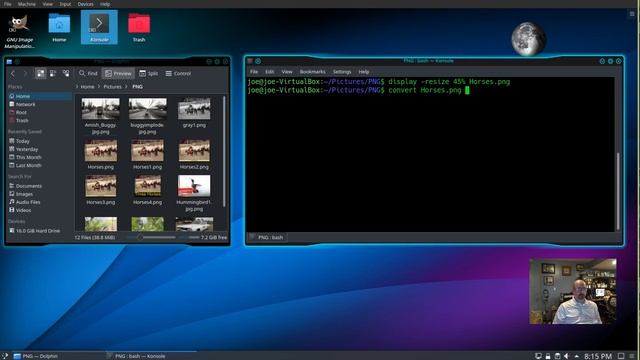Open the Home folder desktop icon
The width and height of the screenshot is (640, 360).
pyautogui.click(x=59, y=28)
